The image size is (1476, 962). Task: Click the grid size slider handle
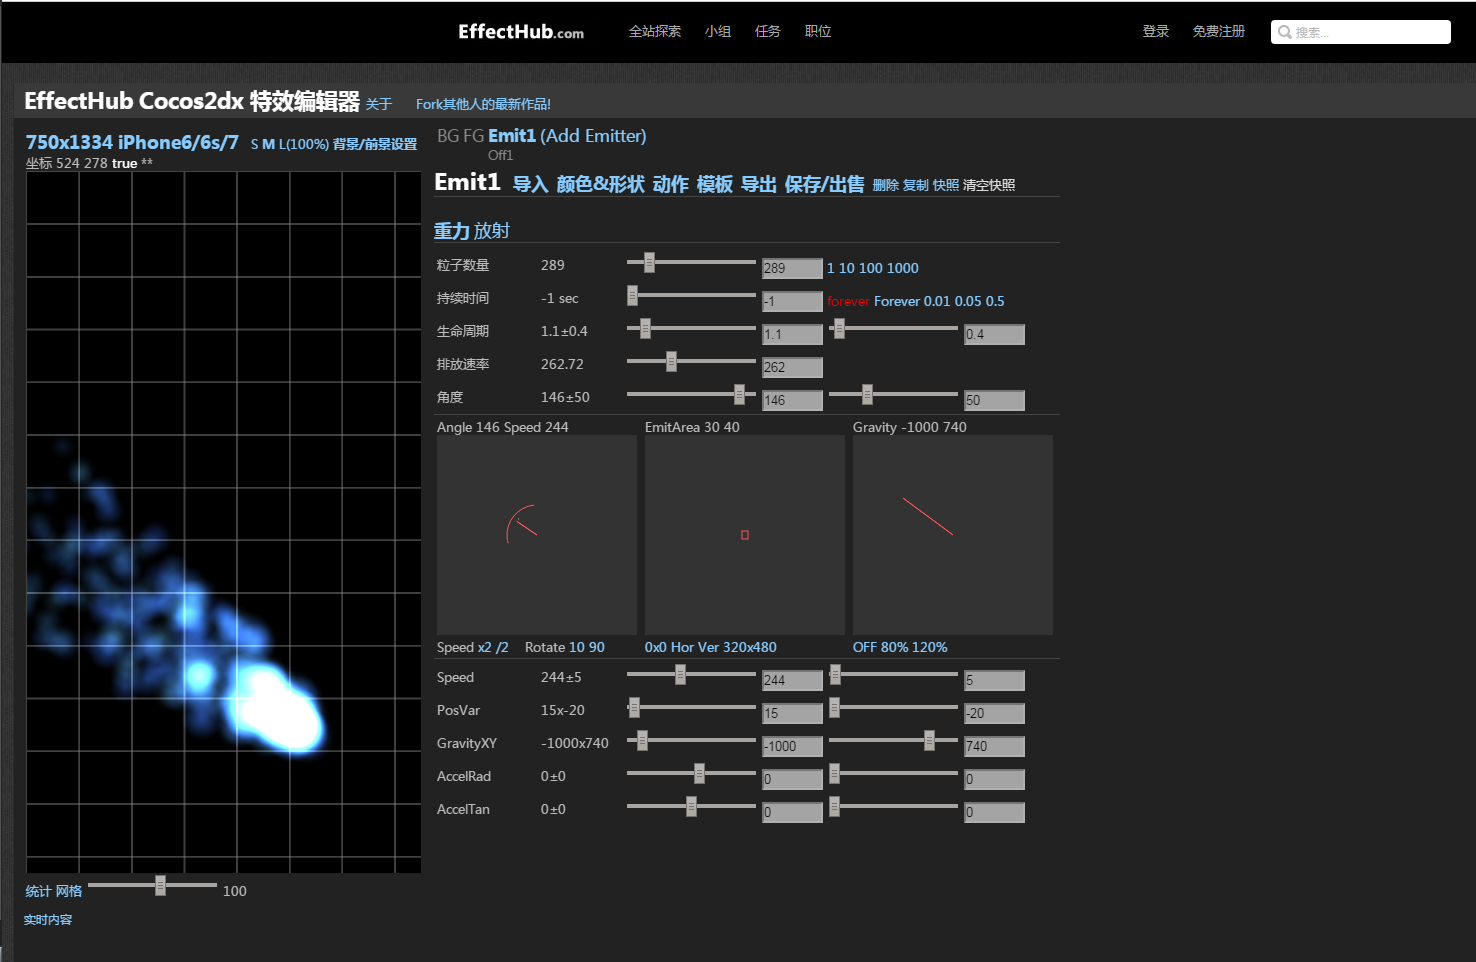pyautogui.click(x=160, y=885)
